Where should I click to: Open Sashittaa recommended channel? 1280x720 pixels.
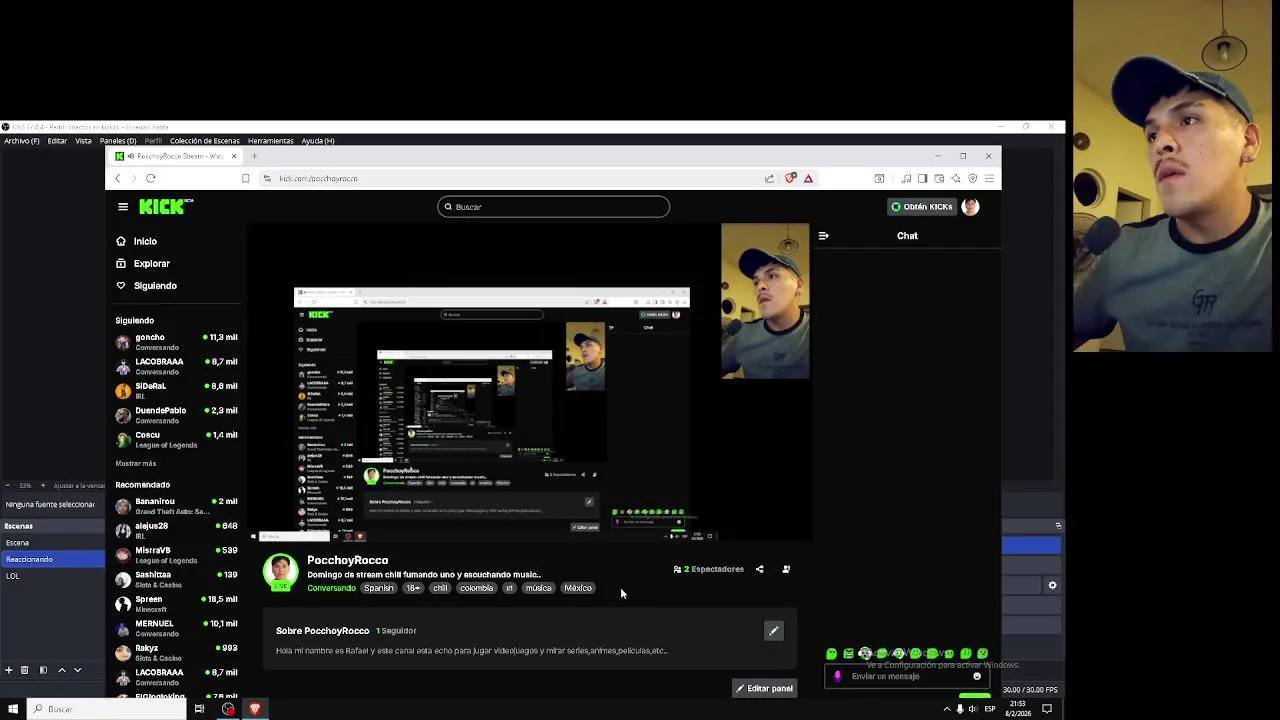pos(176,580)
